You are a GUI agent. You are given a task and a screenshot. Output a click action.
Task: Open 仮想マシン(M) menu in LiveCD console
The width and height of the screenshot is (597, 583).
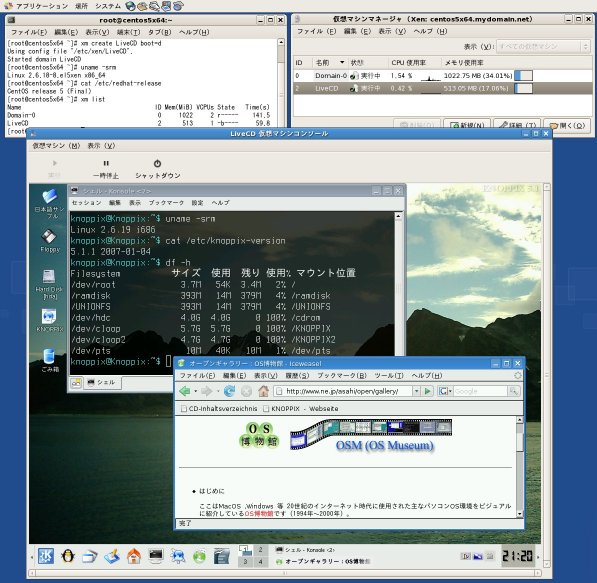click(56, 145)
